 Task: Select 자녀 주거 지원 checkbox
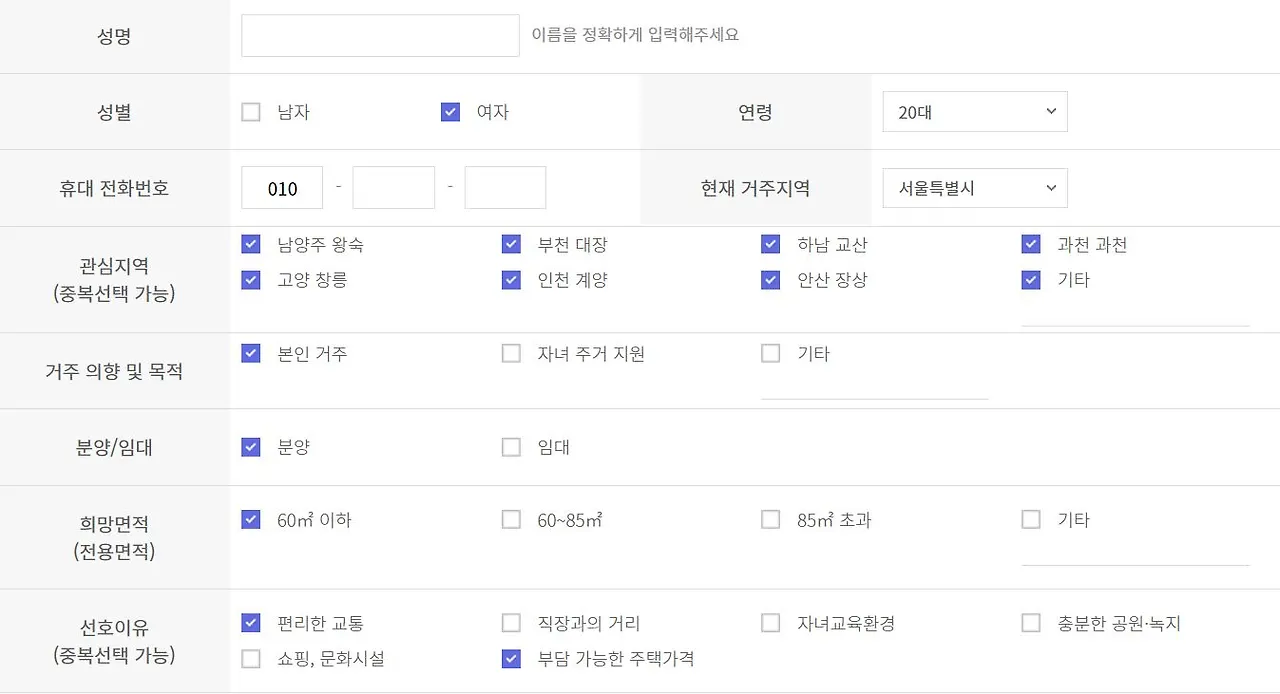(x=511, y=353)
